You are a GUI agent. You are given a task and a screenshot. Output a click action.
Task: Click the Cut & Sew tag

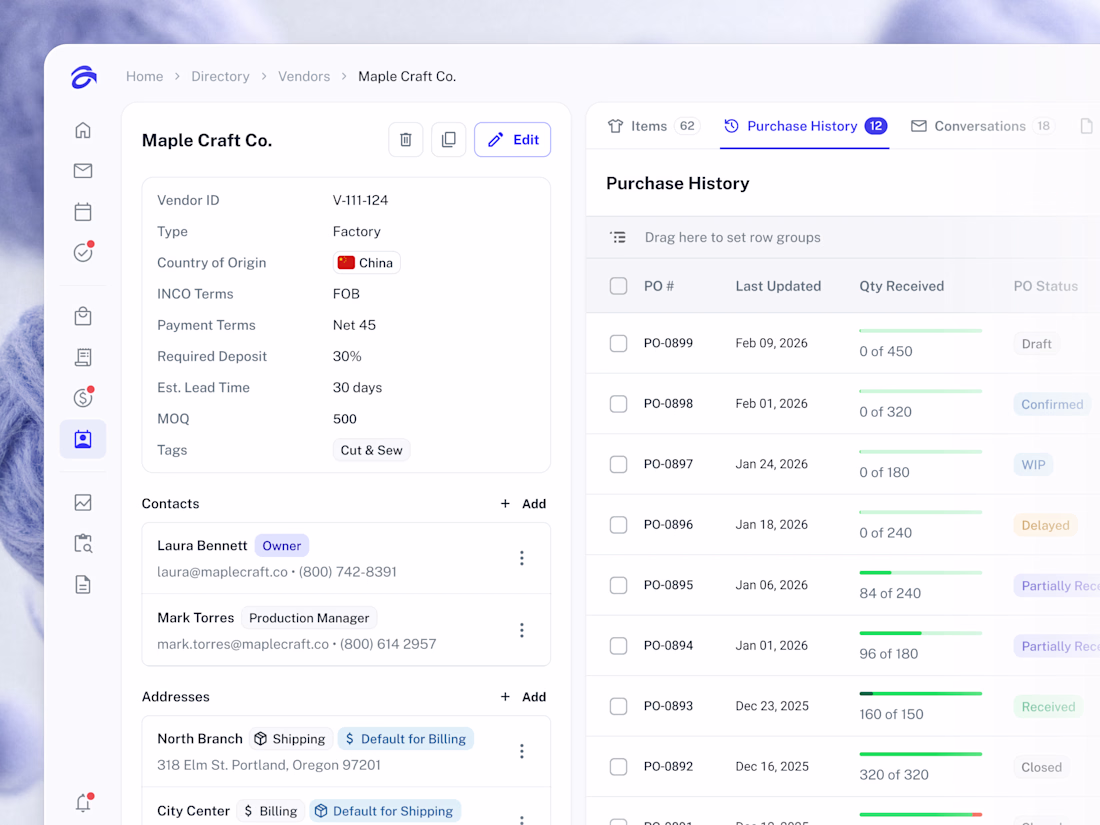coord(371,450)
